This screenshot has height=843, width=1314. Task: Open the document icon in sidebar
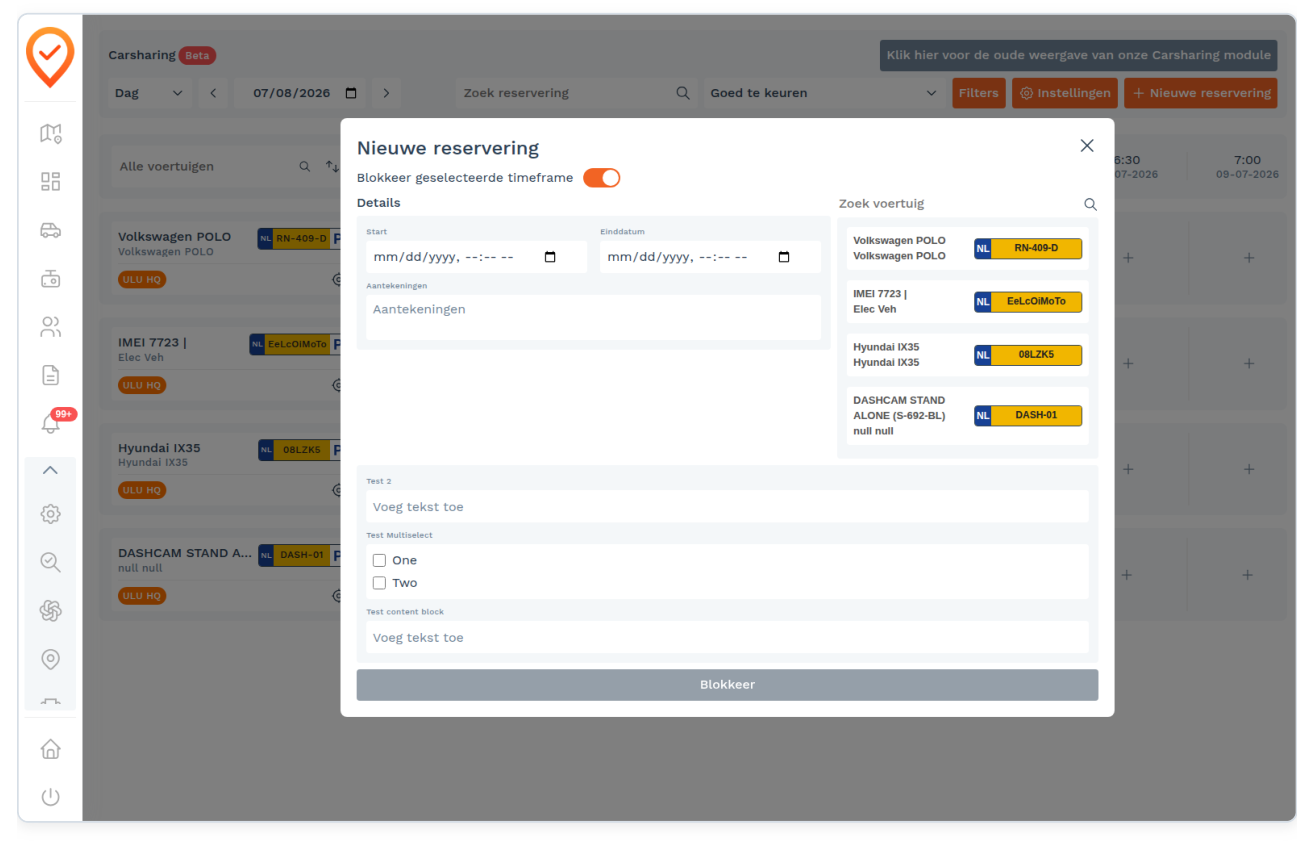pos(50,375)
